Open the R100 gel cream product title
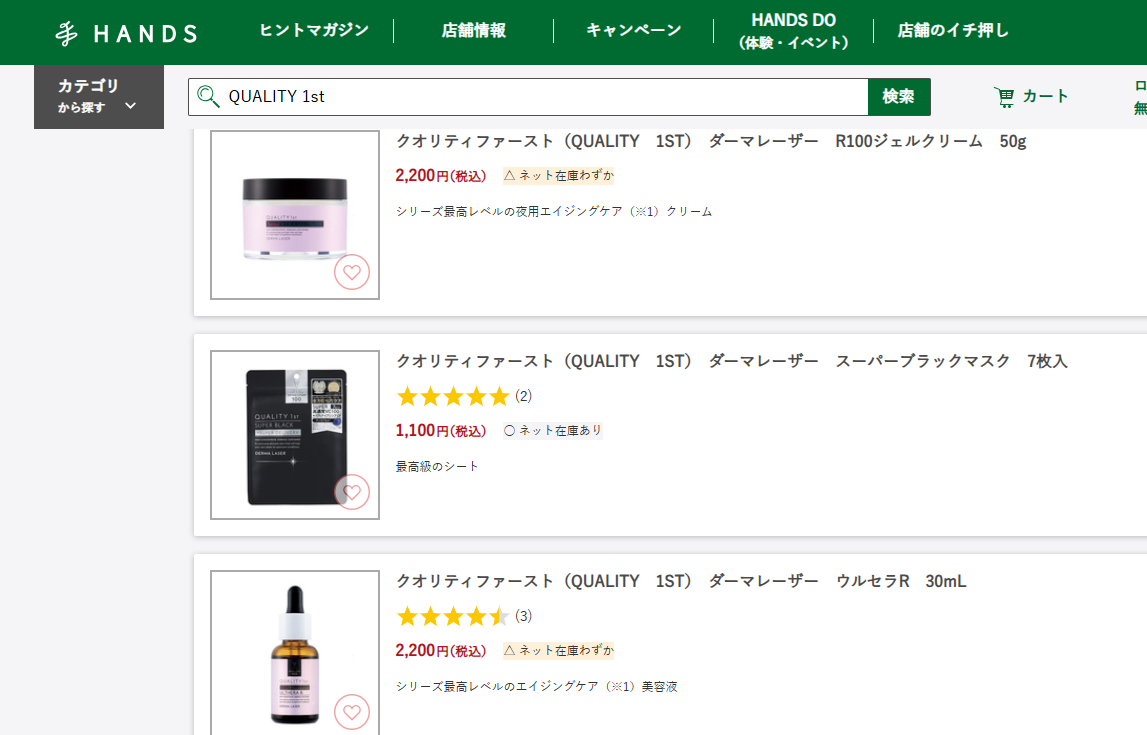Screen dimensions: 1147x735 [x=711, y=141]
